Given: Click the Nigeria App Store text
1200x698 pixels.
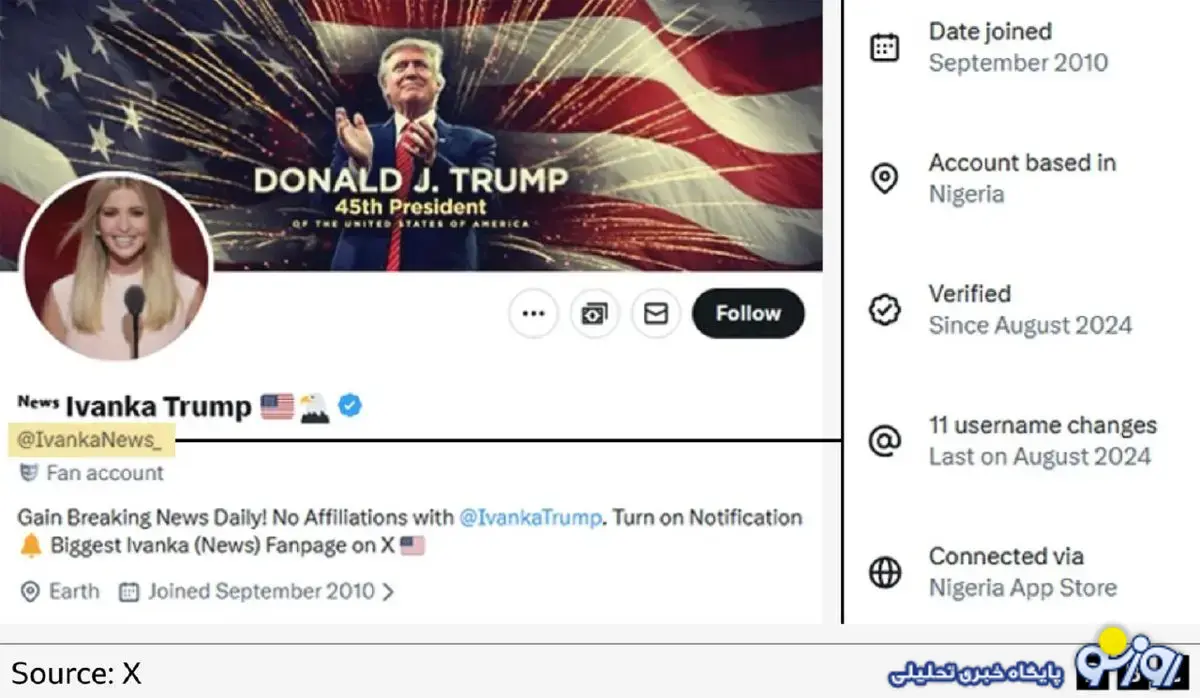Looking at the screenshot, I should tap(1022, 588).
